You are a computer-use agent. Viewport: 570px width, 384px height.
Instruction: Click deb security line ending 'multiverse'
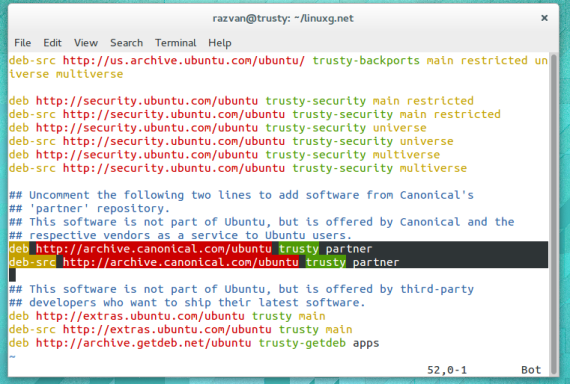(224, 155)
